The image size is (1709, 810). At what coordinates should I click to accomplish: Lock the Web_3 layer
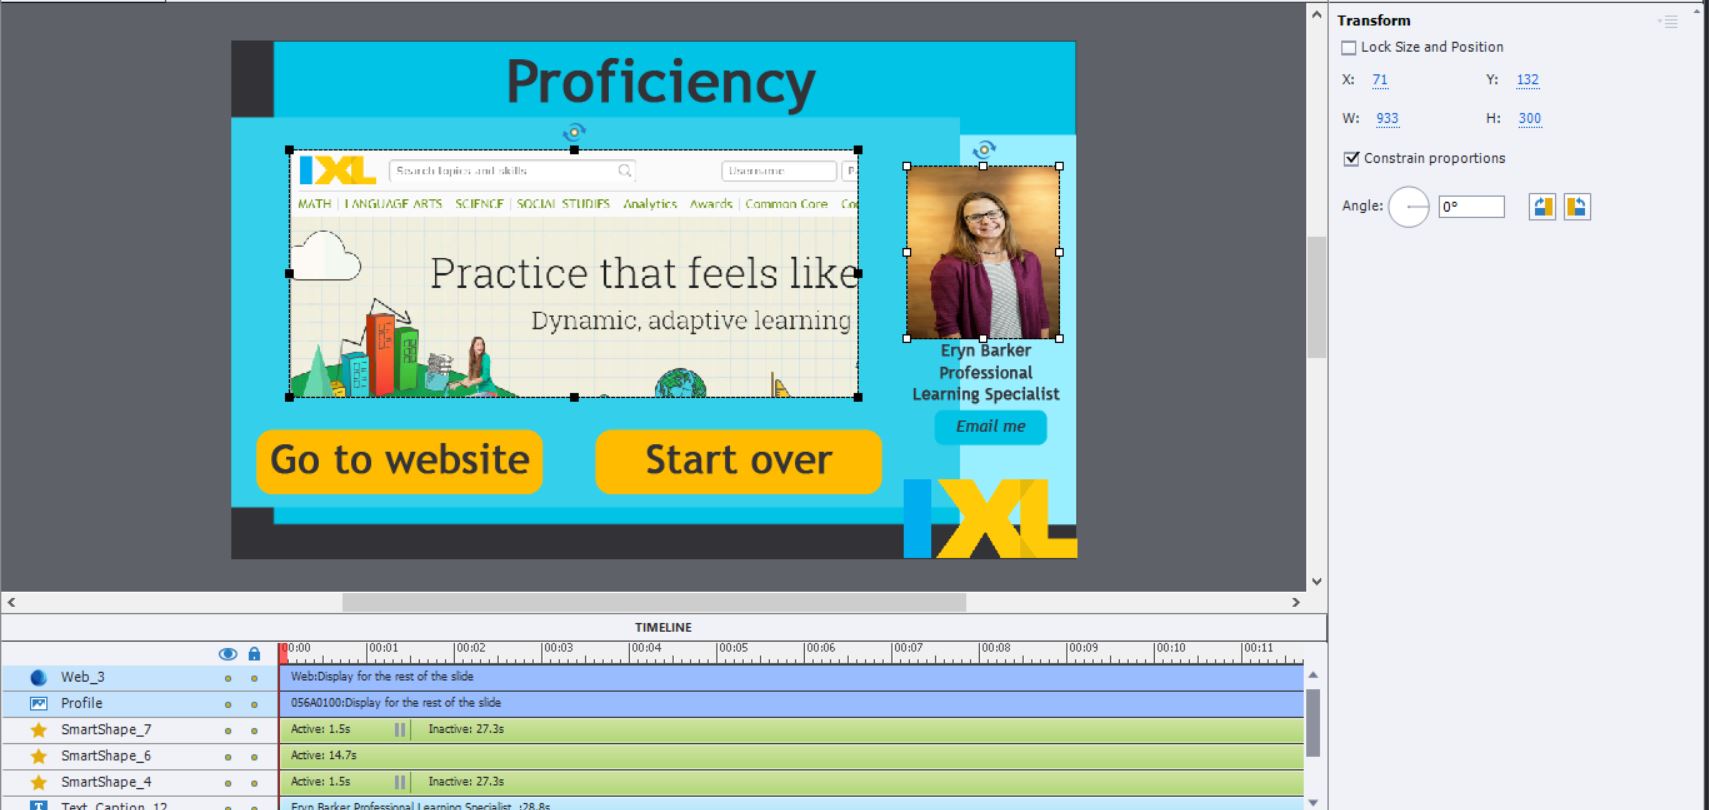[x=254, y=678]
